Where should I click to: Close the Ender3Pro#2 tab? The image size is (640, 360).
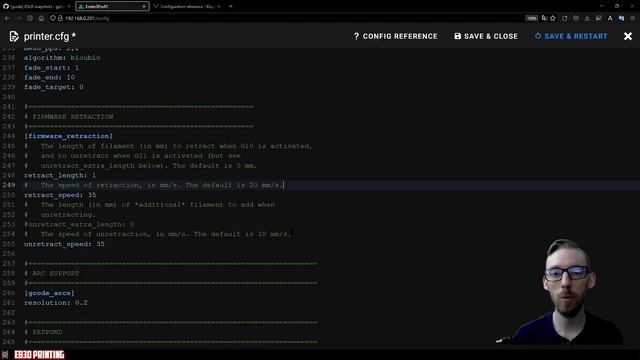[x=144, y=7]
